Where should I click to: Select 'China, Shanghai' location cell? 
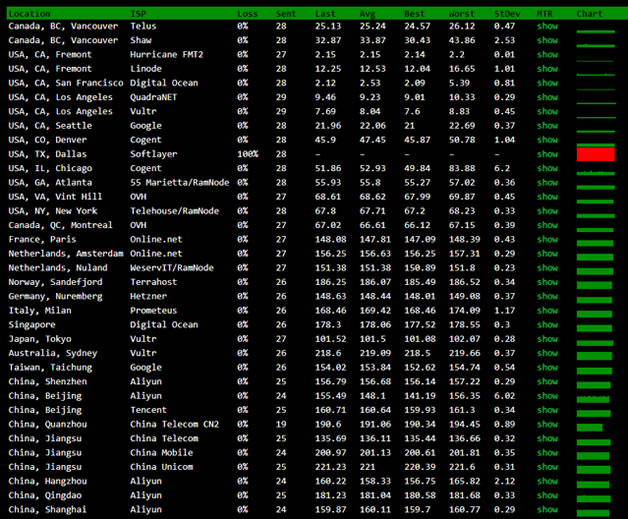tap(48, 510)
